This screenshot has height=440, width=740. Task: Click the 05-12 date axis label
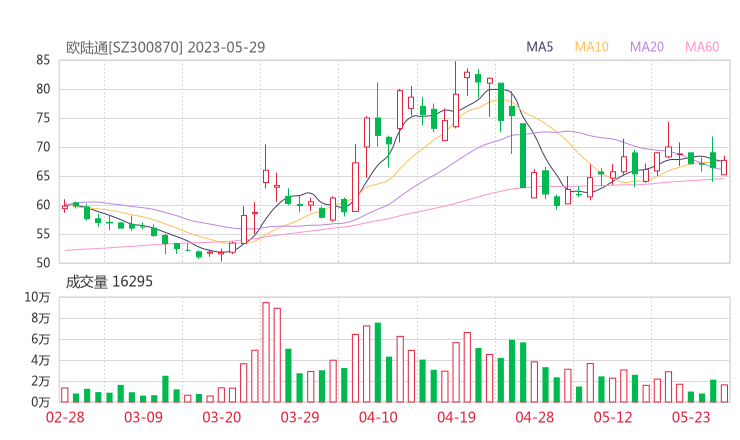click(x=613, y=417)
